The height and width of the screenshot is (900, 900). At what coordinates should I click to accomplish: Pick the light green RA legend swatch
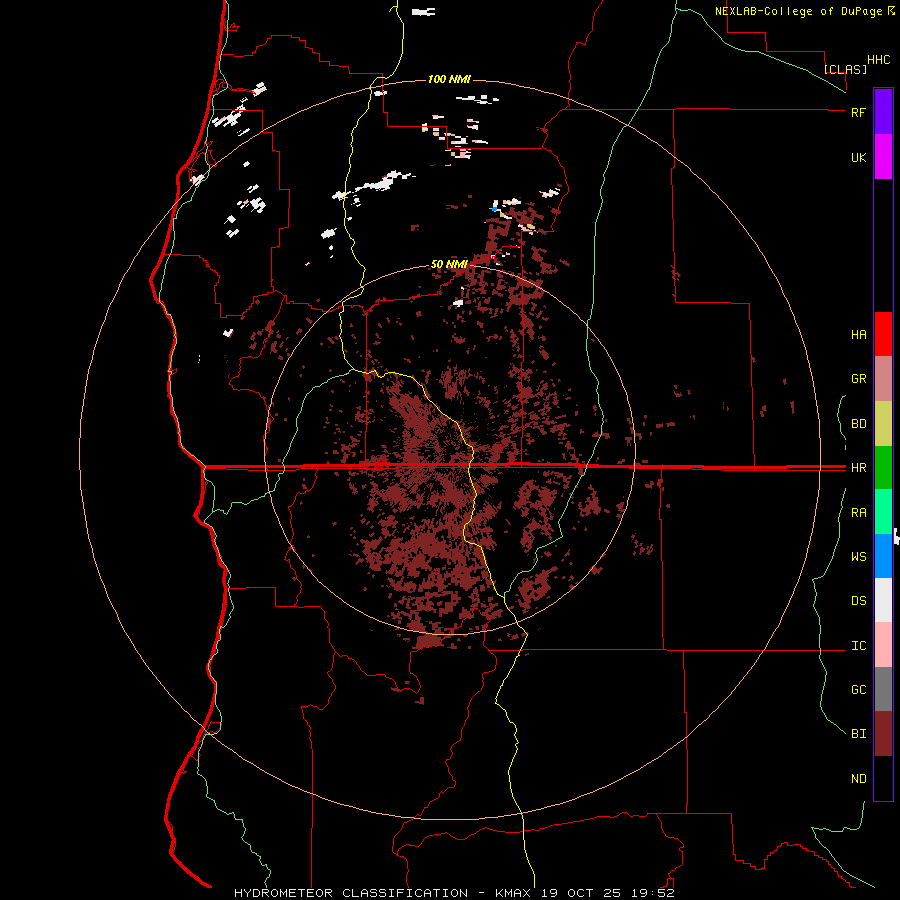(x=883, y=512)
